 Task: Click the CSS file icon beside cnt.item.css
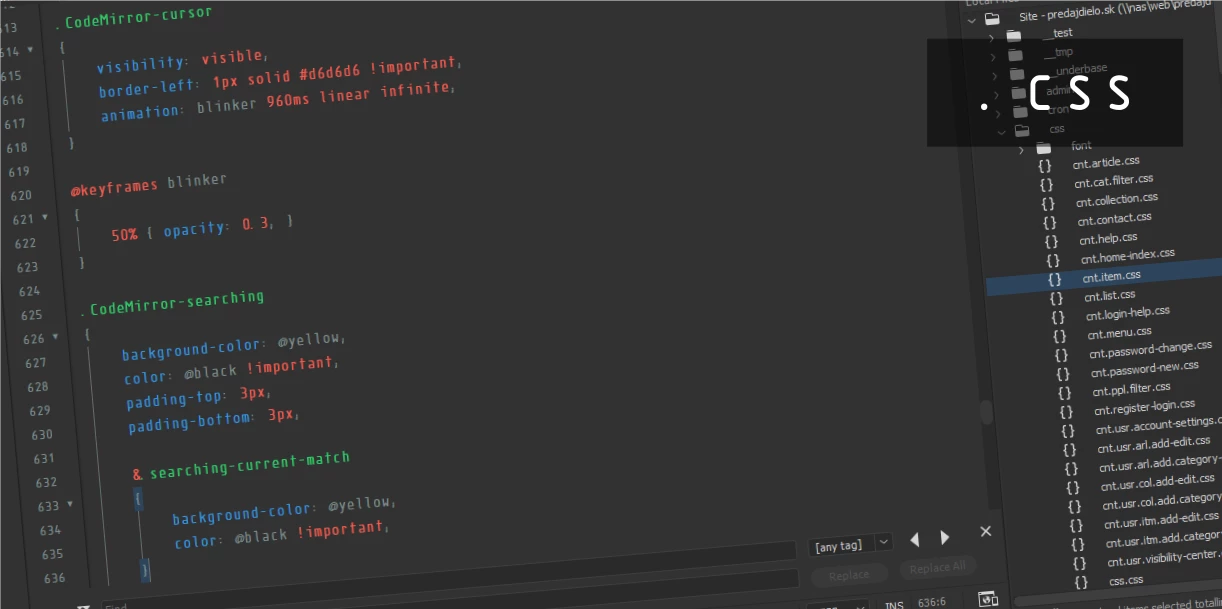(x=1055, y=279)
